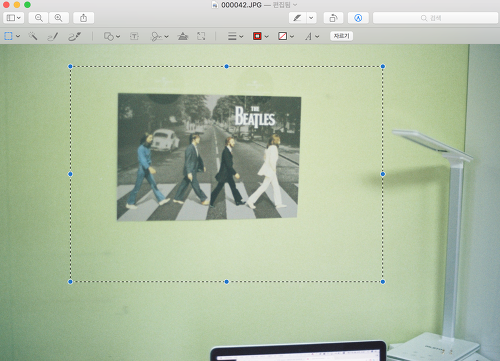Click the right-middle selection handle
This screenshot has width=500, height=361.
coord(383,174)
